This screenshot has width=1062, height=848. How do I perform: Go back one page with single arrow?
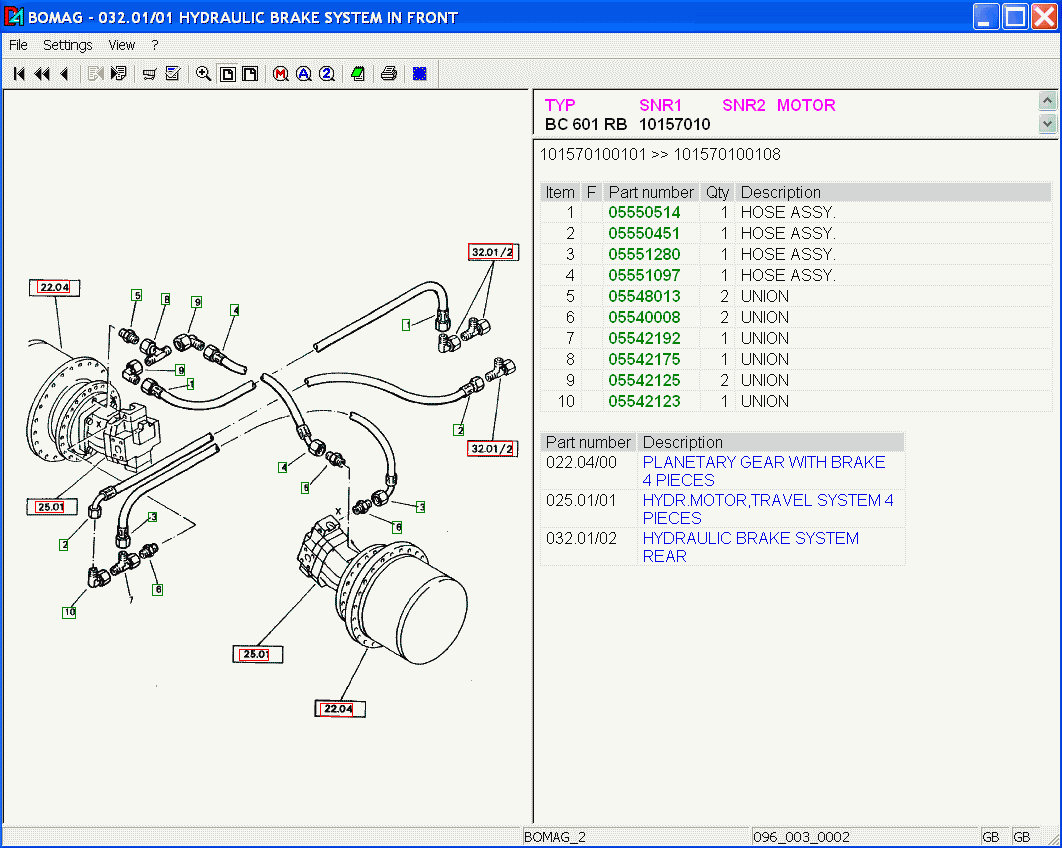pos(64,74)
